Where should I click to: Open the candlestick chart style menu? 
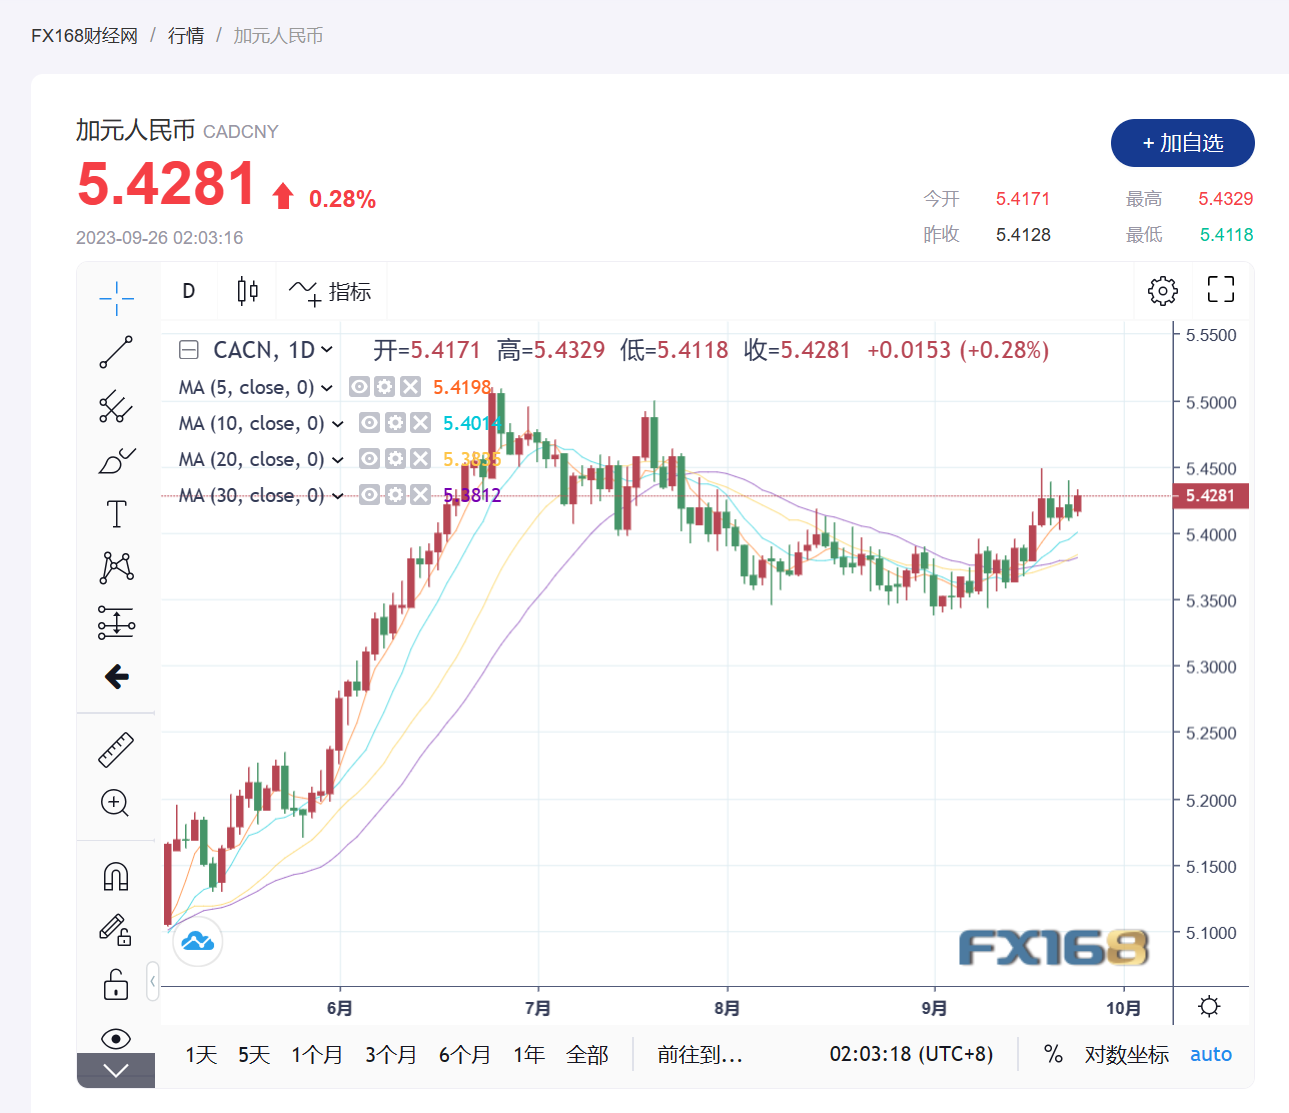(247, 291)
